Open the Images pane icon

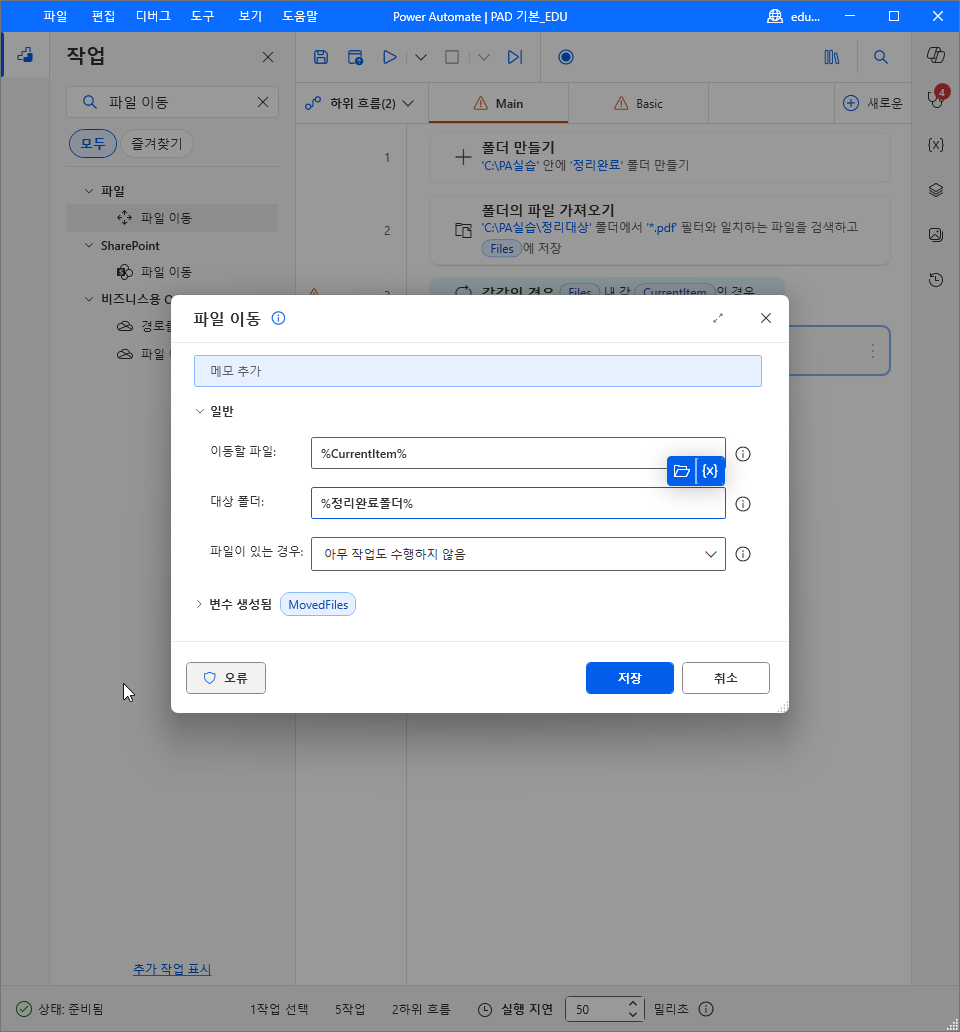pos(936,234)
